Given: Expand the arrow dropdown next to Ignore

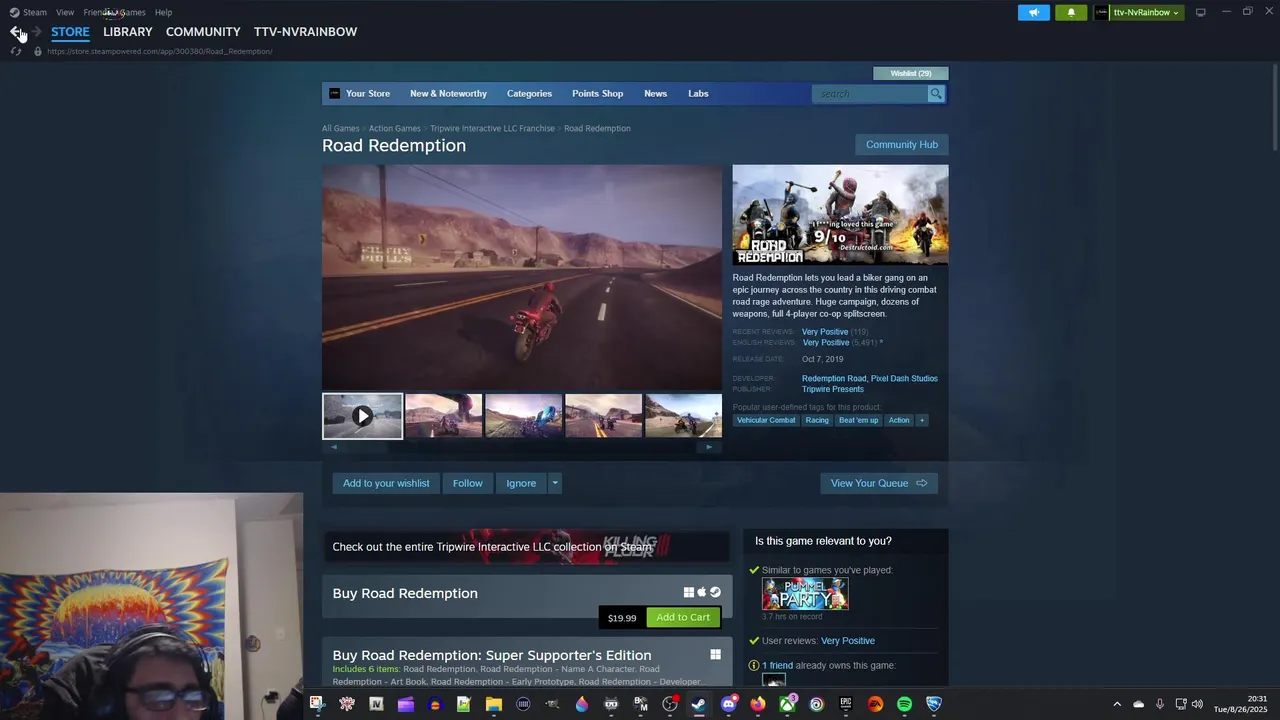Looking at the screenshot, I should coord(555,483).
